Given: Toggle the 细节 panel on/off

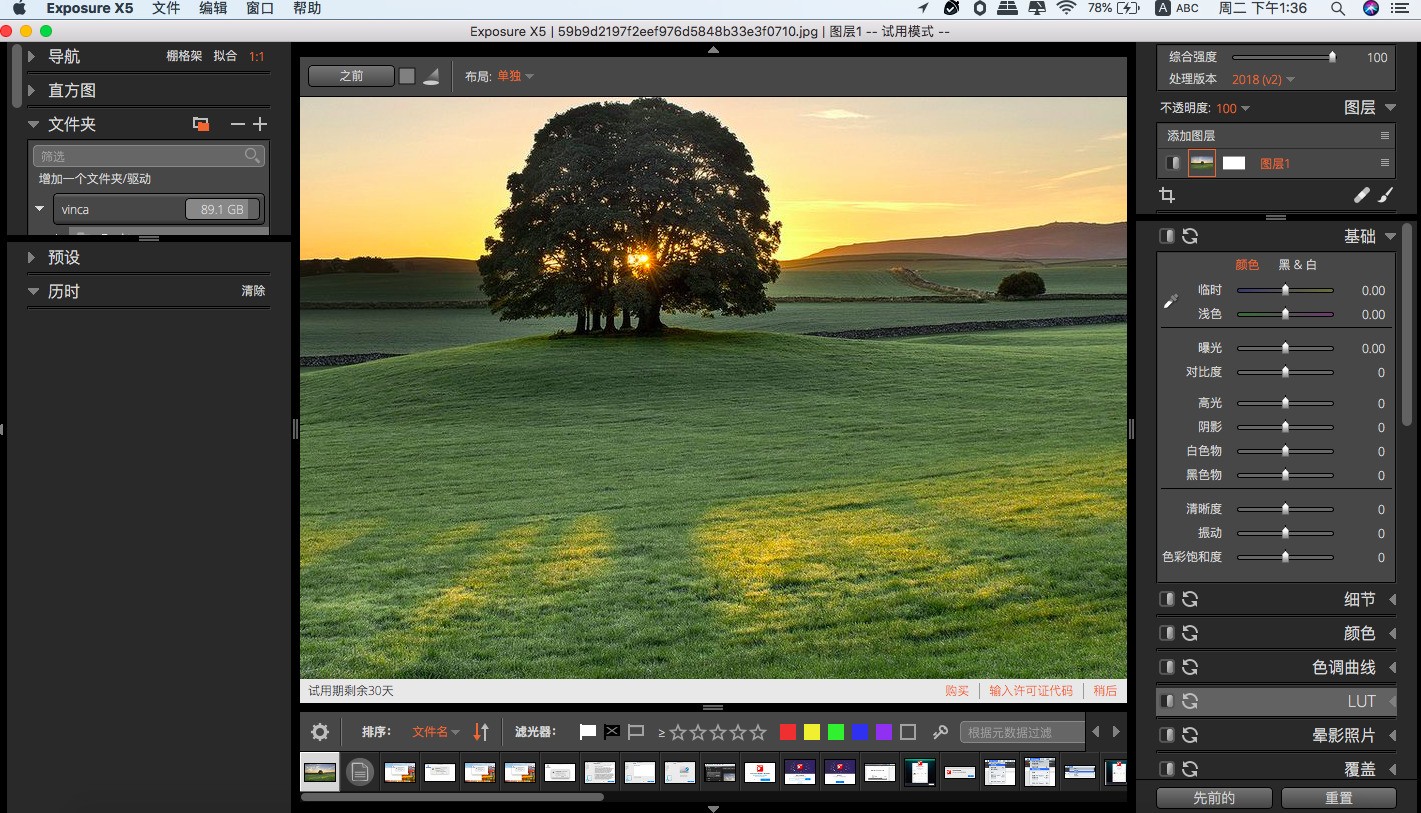Looking at the screenshot, I should tap(1166, 599).
